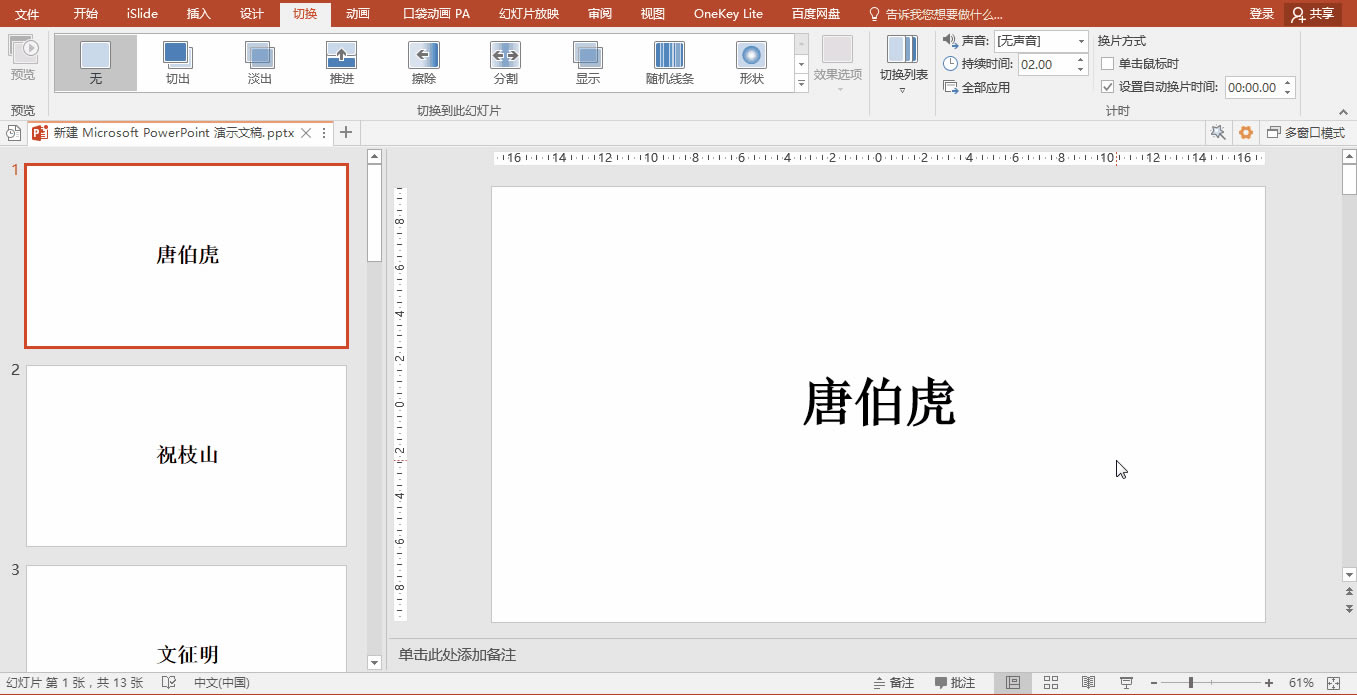Pick the 形状 (Shape) transition icon
The height and width of the screenshot is (695, 1357).
(751, 62)
